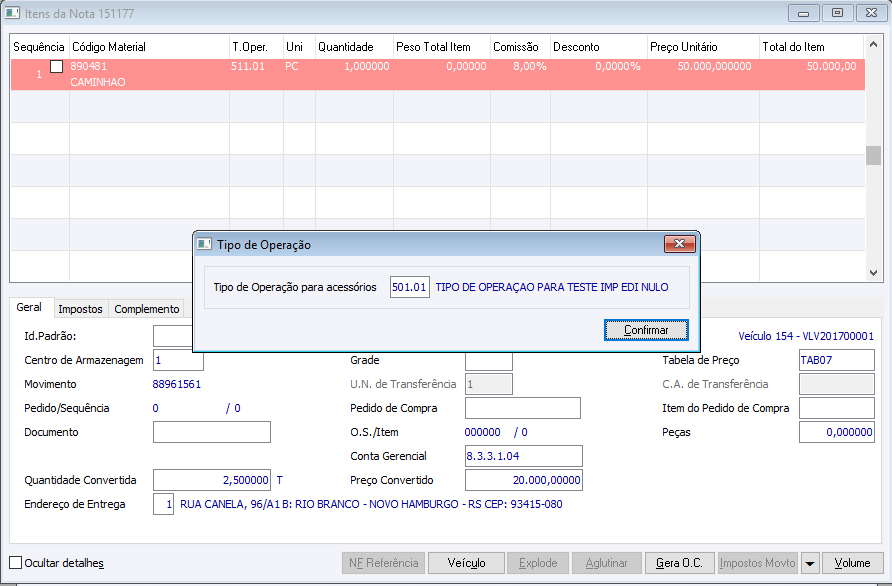
Task: Click the Desconto column header
Action: point(598,47)
